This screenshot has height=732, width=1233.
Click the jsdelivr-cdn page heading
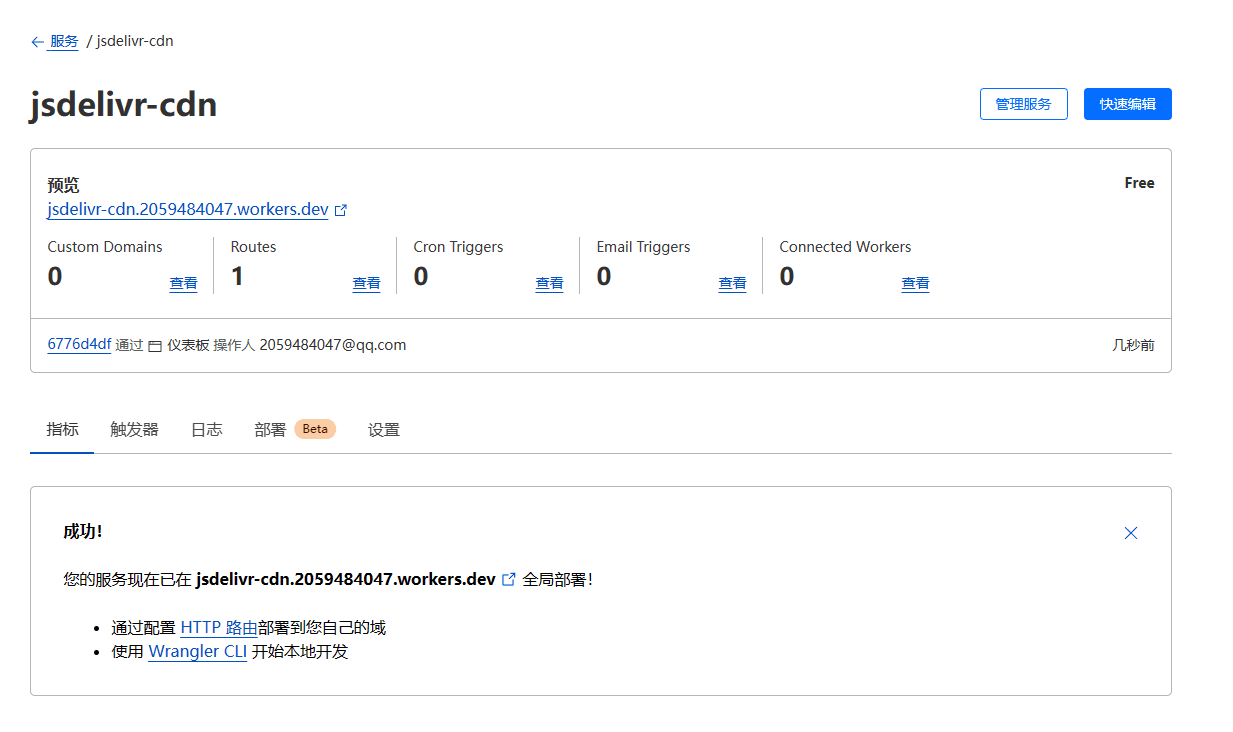coord(123,104)
